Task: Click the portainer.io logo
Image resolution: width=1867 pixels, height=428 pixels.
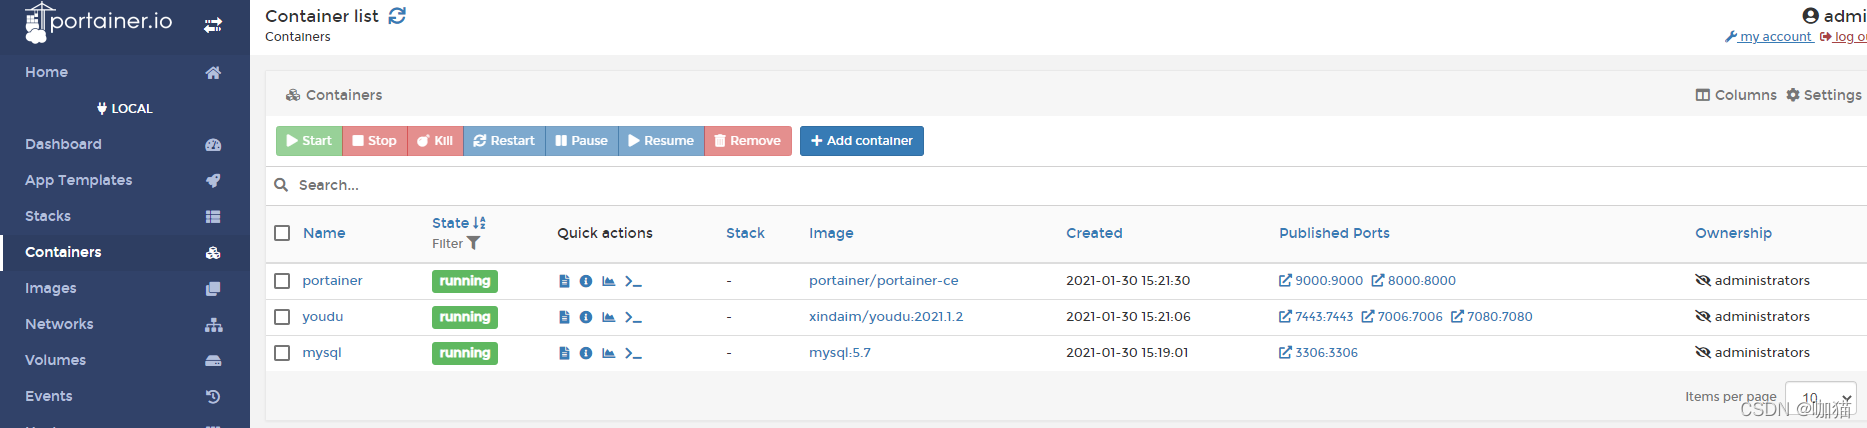Action: tap(98, 22)
